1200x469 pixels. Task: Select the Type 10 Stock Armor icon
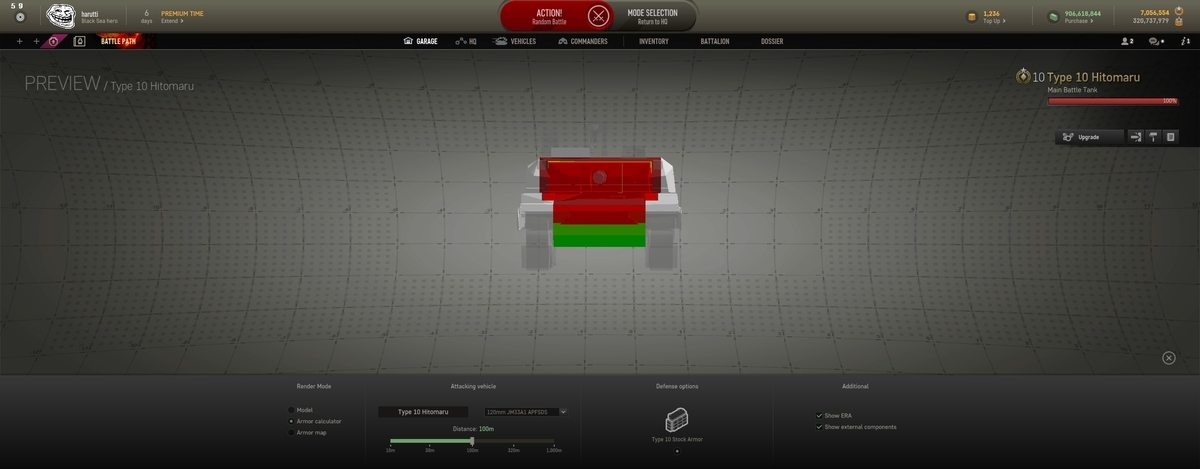(x=676, y=420)
